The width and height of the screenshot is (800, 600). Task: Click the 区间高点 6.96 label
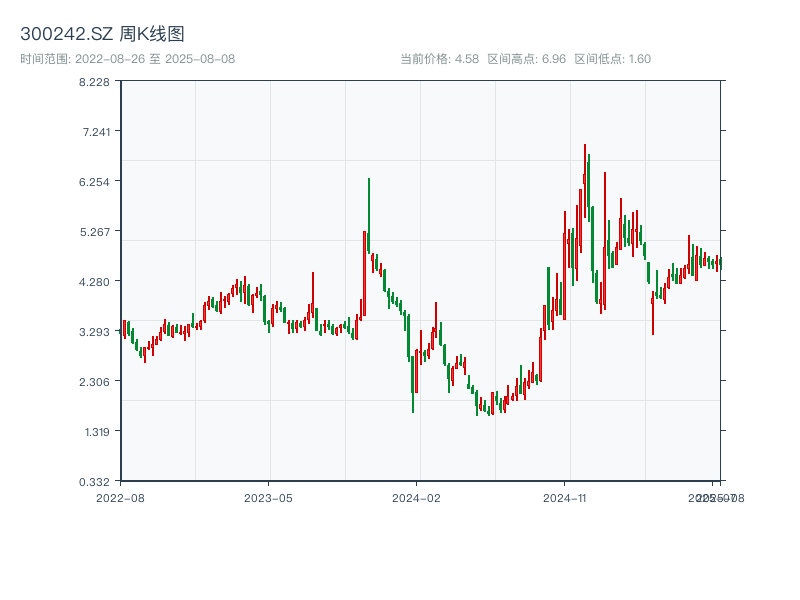pyautogui.click(x=526, y=59)
